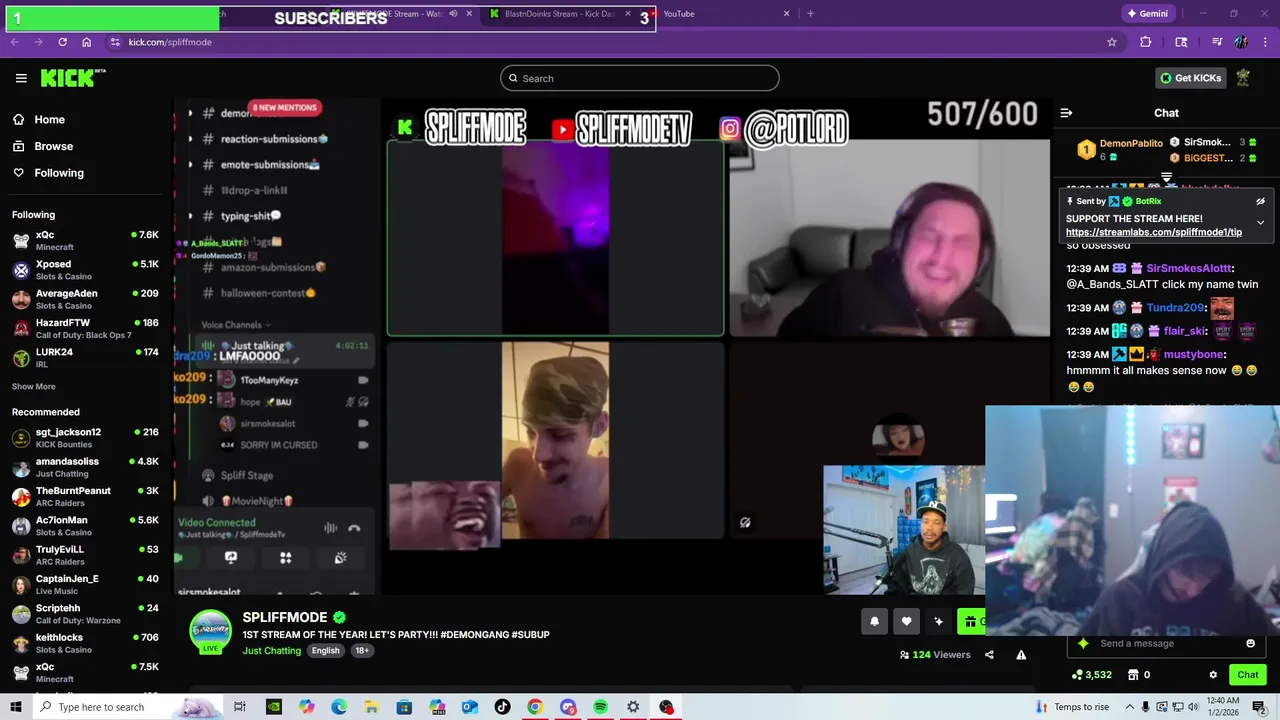Open Spotify from the taskbar

(600, 707)
